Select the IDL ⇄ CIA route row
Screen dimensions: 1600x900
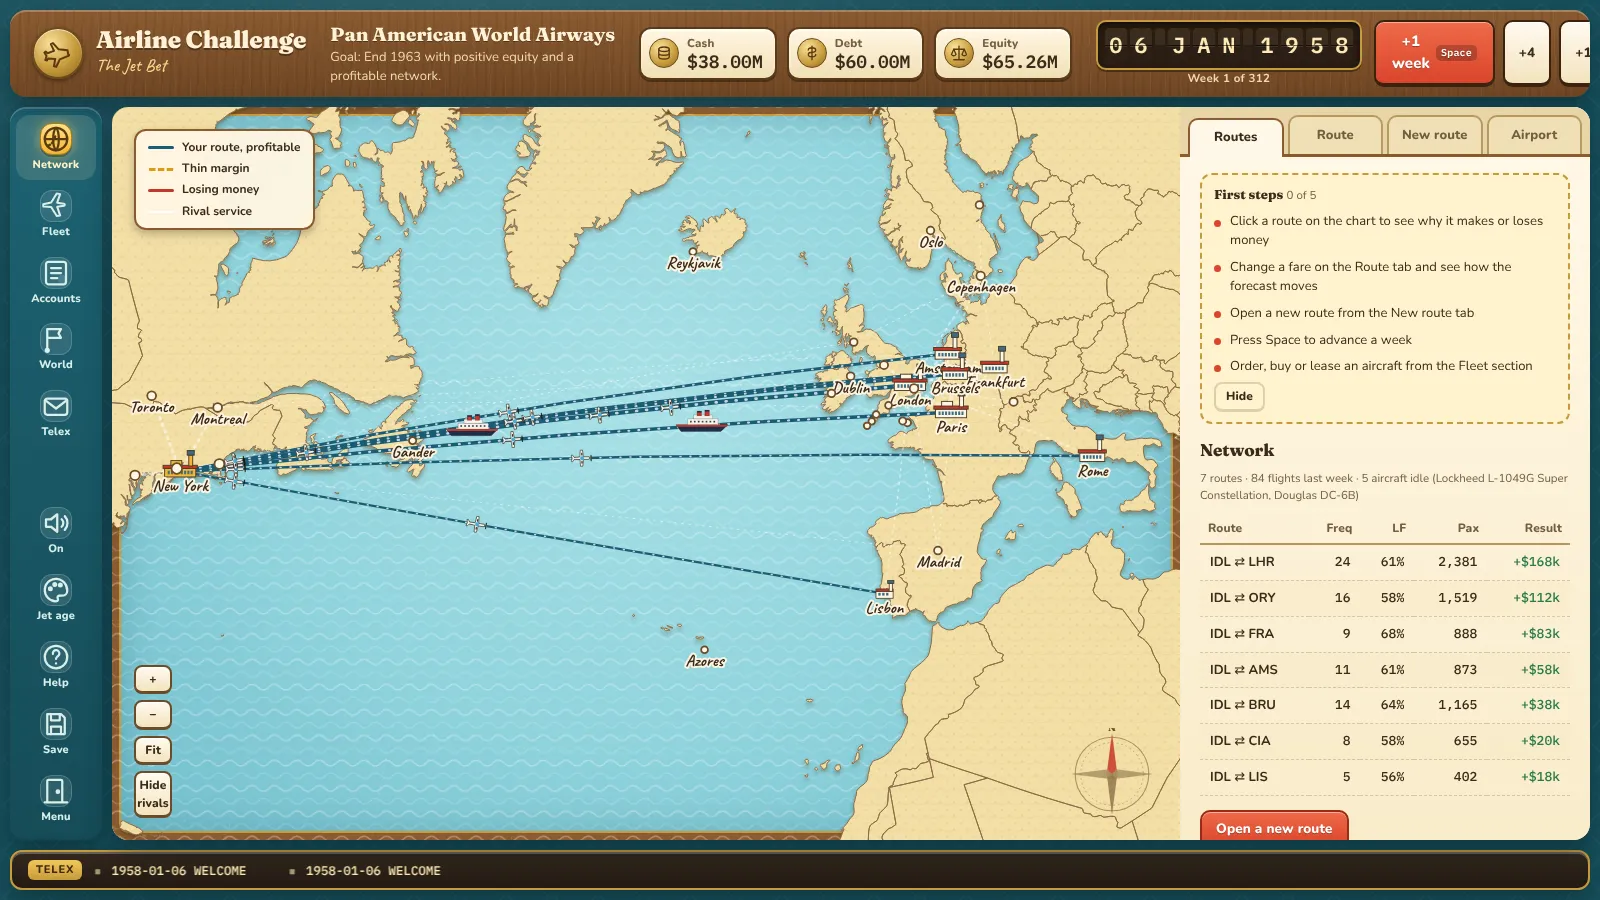click(1385, 741)
